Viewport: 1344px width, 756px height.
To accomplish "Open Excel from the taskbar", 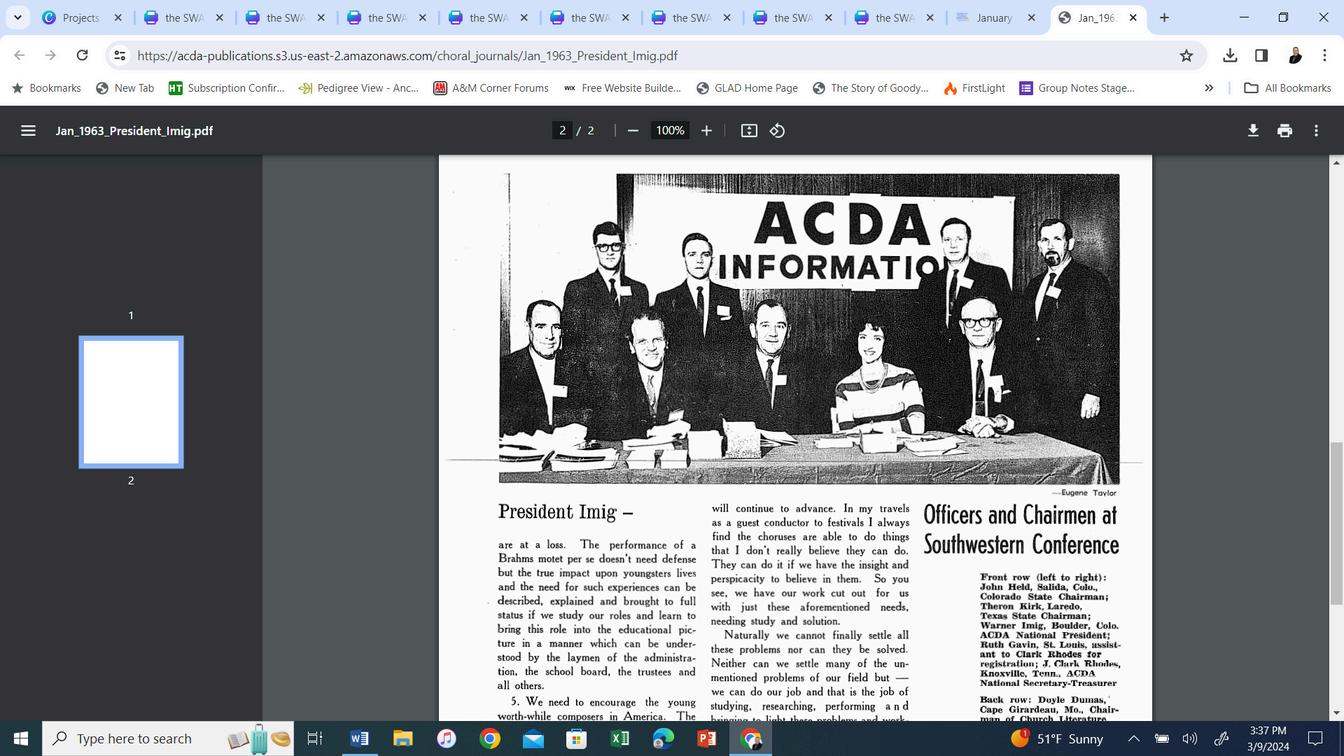I will pyautogui.click(x=620, y=739).
